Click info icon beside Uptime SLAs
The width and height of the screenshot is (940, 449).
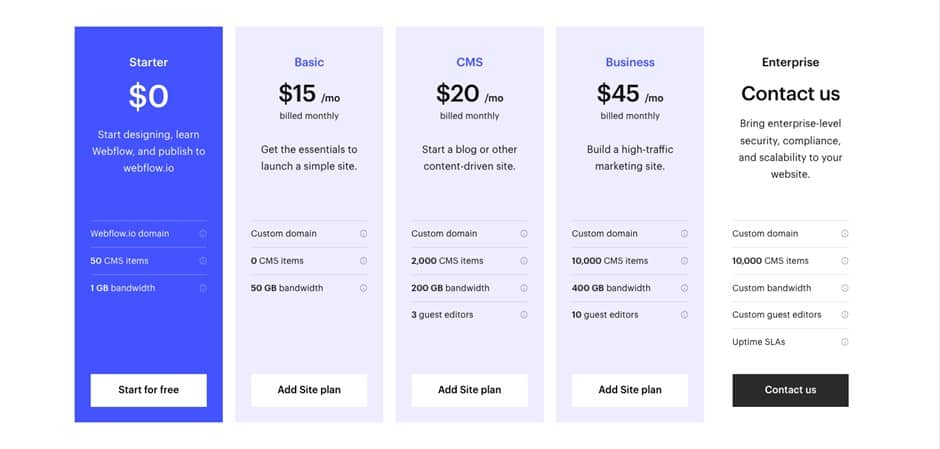[845, 342]
